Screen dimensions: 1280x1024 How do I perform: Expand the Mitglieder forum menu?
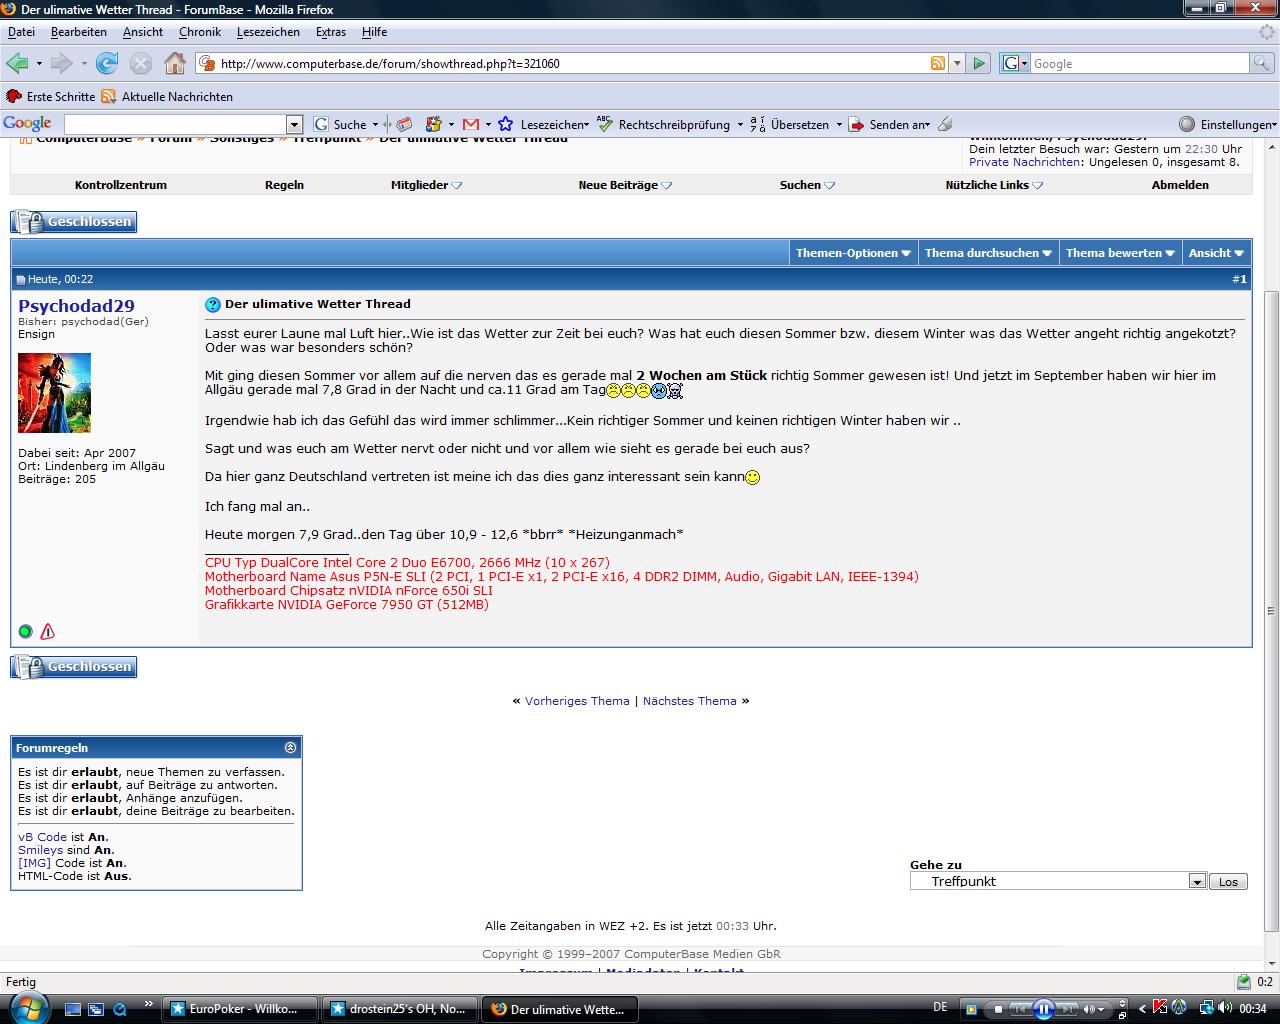(426, 185)
